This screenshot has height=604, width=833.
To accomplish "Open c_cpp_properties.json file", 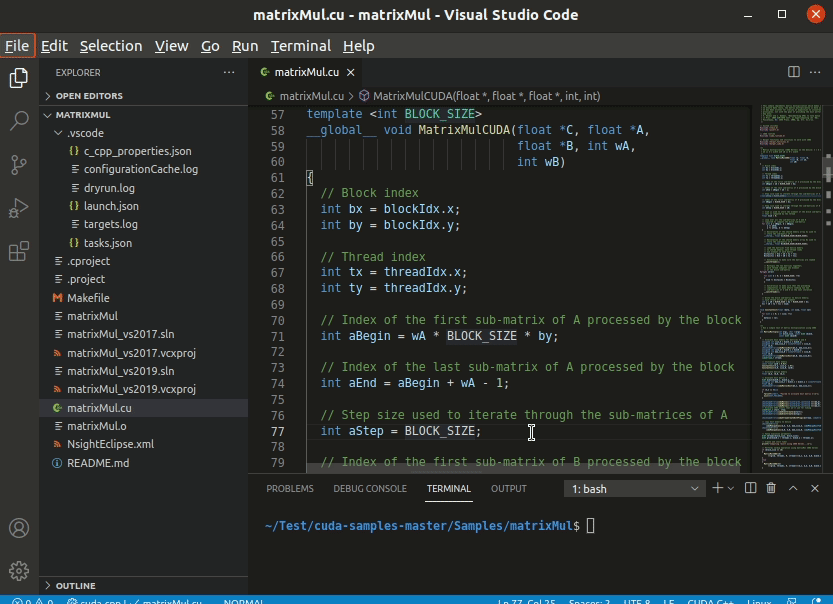I will (x=143, y=151).
